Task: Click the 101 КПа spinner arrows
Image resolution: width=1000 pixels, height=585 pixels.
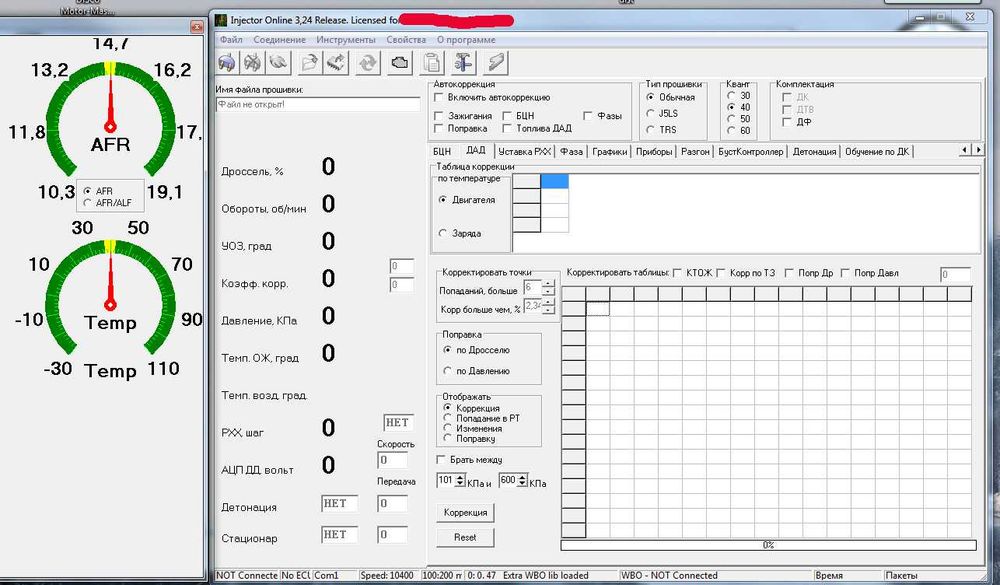Action: (x=460, y=480)
